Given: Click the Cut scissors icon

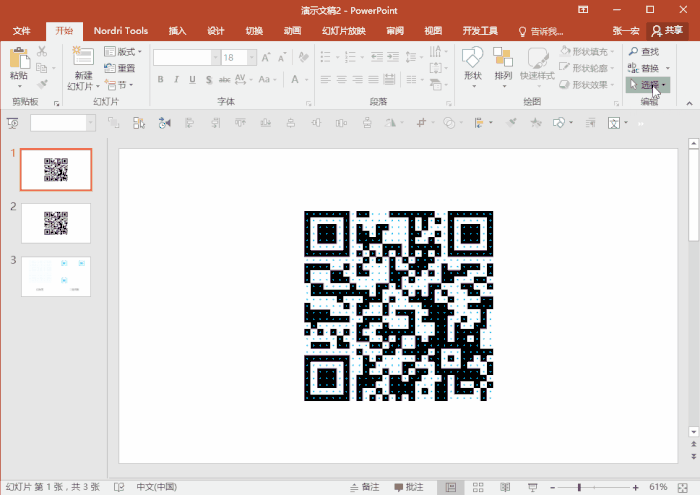Looking at the screenshot, I should (42, 51).
